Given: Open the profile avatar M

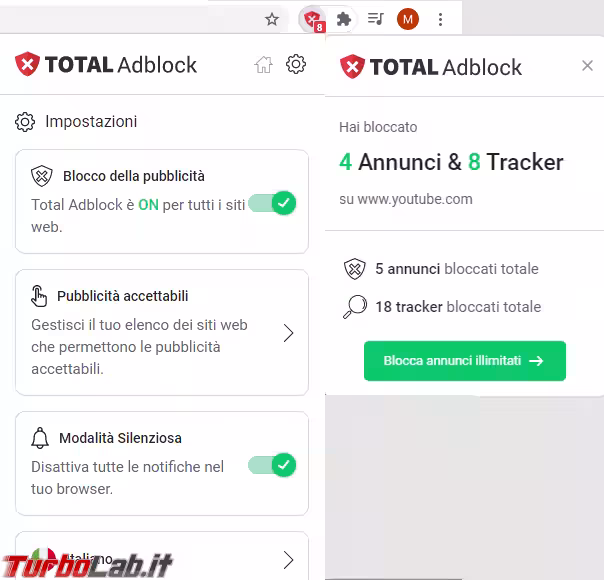Looking at the screenshot, I should pyautogui.click(x=408, y=19).
